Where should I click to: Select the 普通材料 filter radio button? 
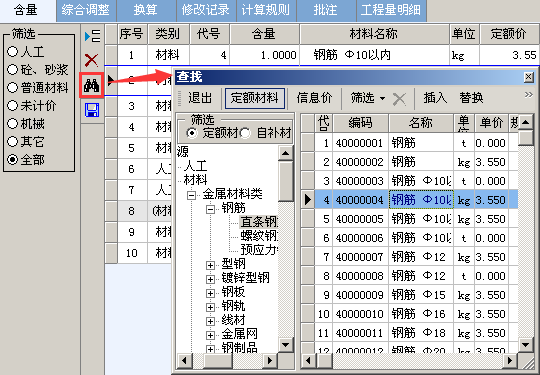point(12,87)
